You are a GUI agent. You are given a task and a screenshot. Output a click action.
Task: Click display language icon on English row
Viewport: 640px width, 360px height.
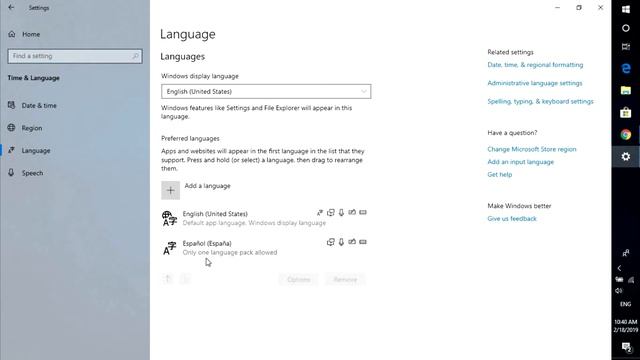[x=320, y=212]
